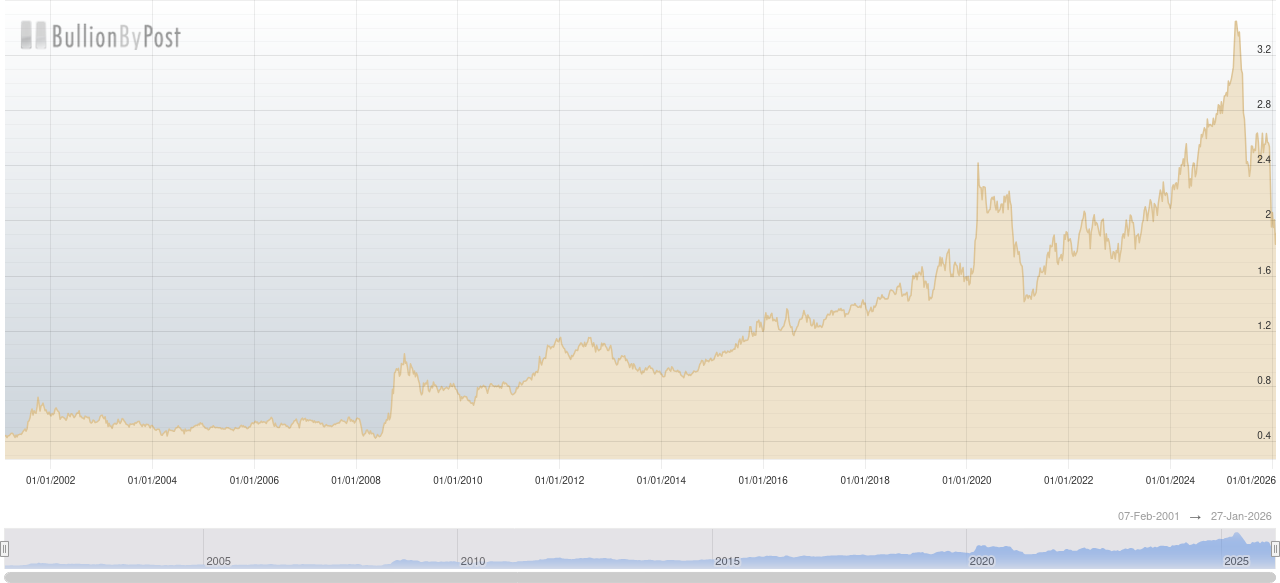Click the 01/01/2016 axis label
The height and width of the screenshot is (583, 1280).
[763, 480]
